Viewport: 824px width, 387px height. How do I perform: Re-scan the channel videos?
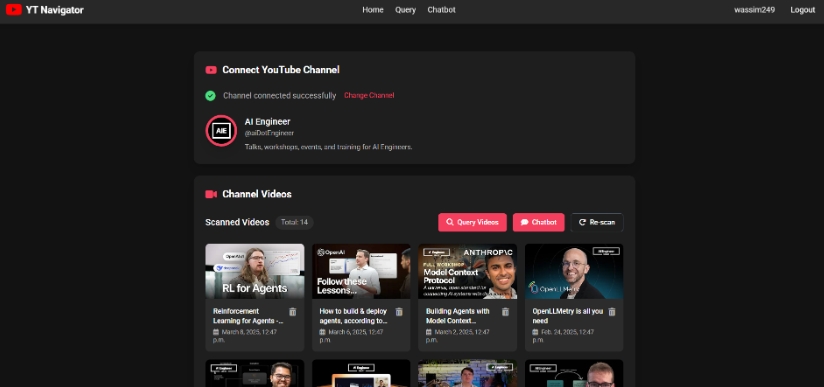tap(597, 222)
